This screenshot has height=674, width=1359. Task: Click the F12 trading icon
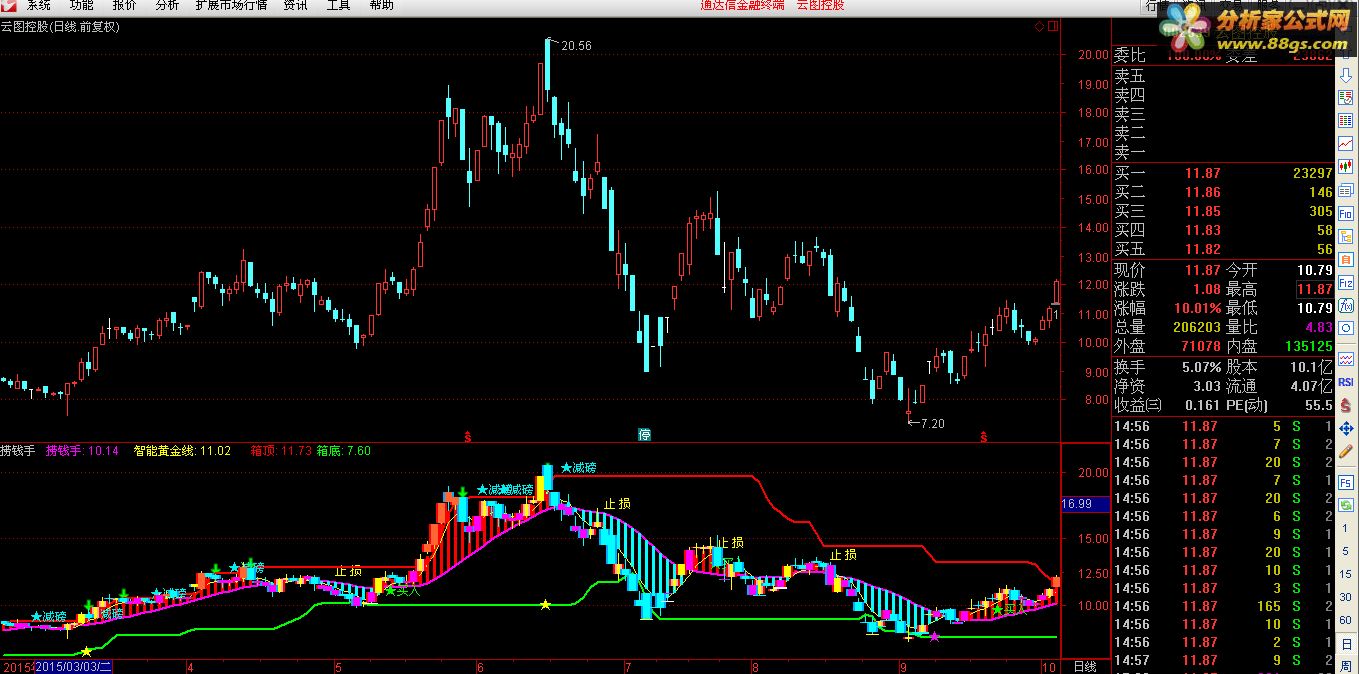pos(1346,281)
